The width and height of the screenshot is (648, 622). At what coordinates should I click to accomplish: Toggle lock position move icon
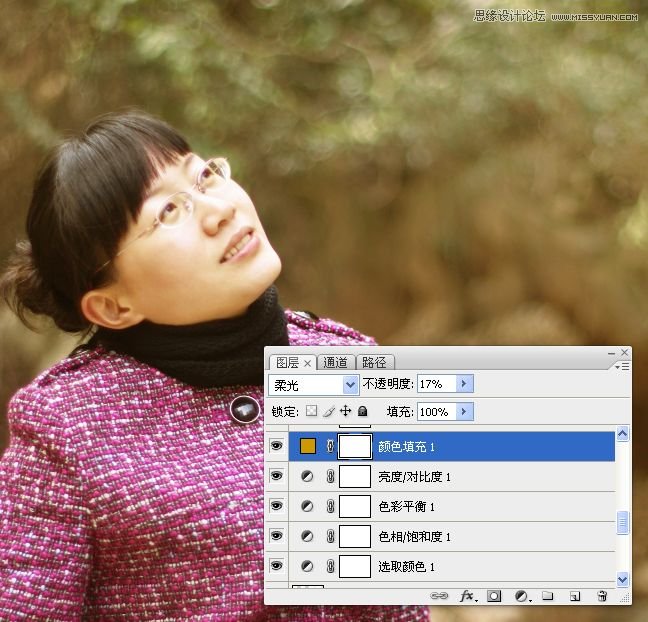pyautogui.click(x=345, y=411)
